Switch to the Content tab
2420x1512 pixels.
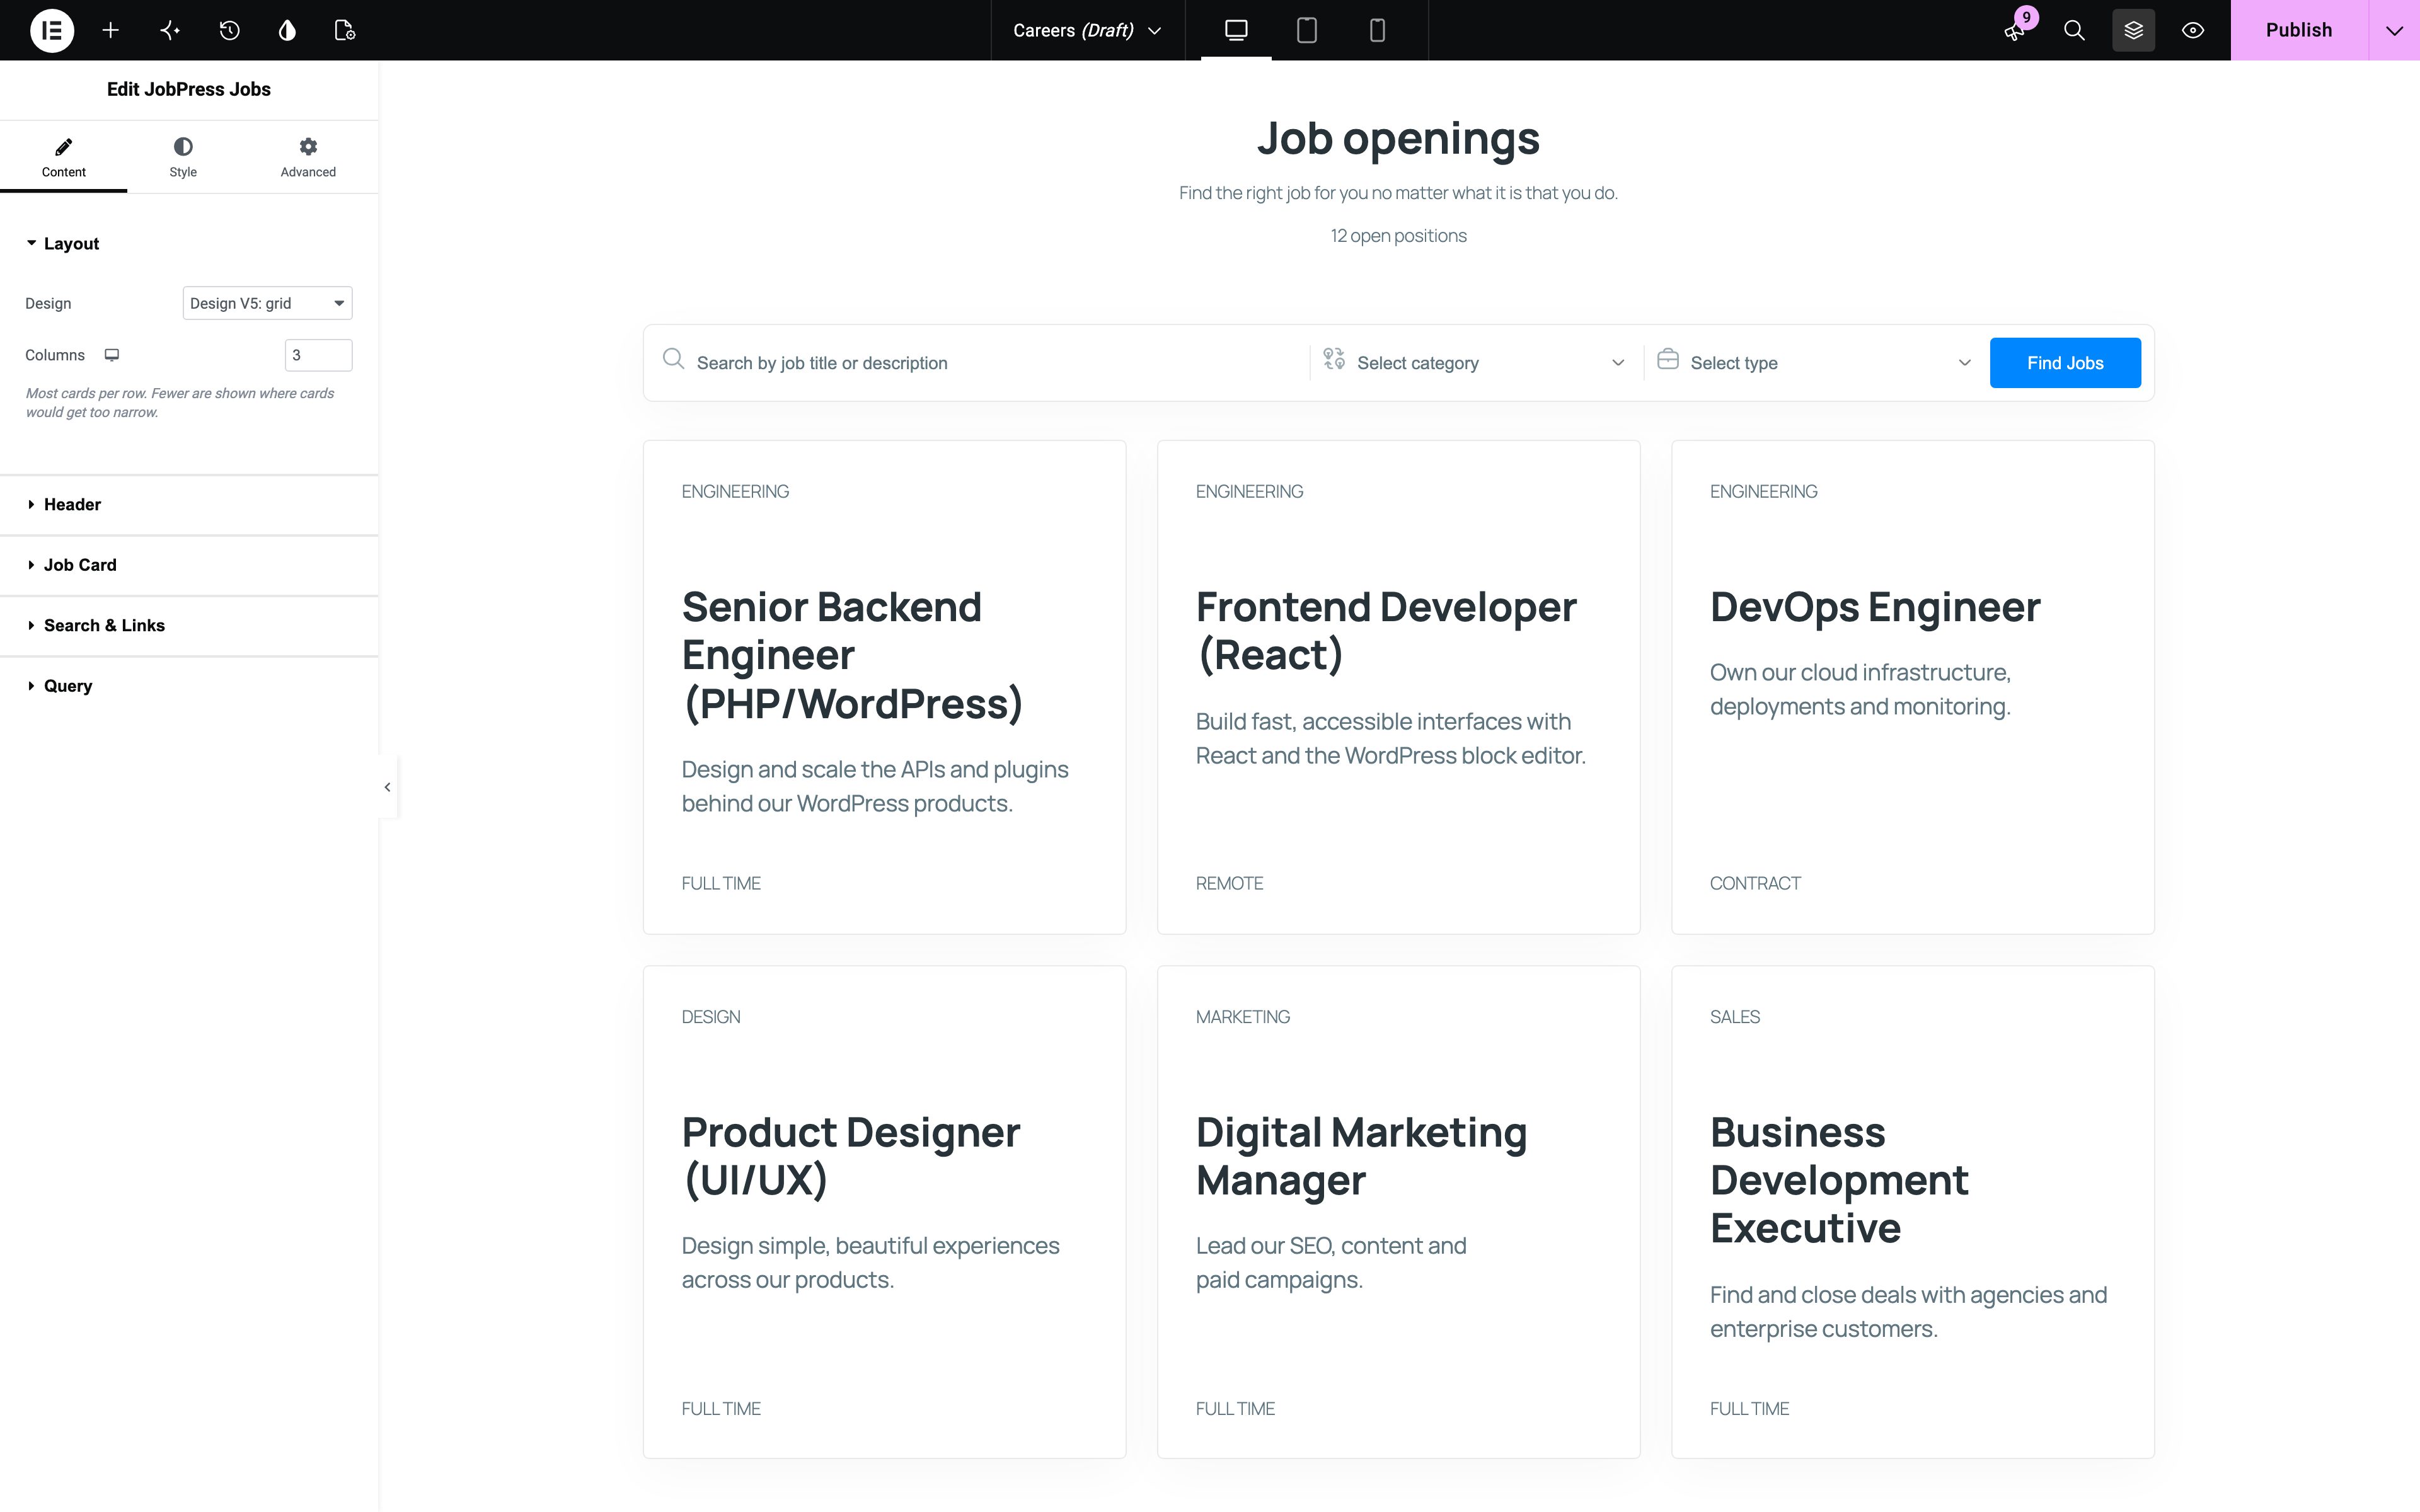point(63,157)
